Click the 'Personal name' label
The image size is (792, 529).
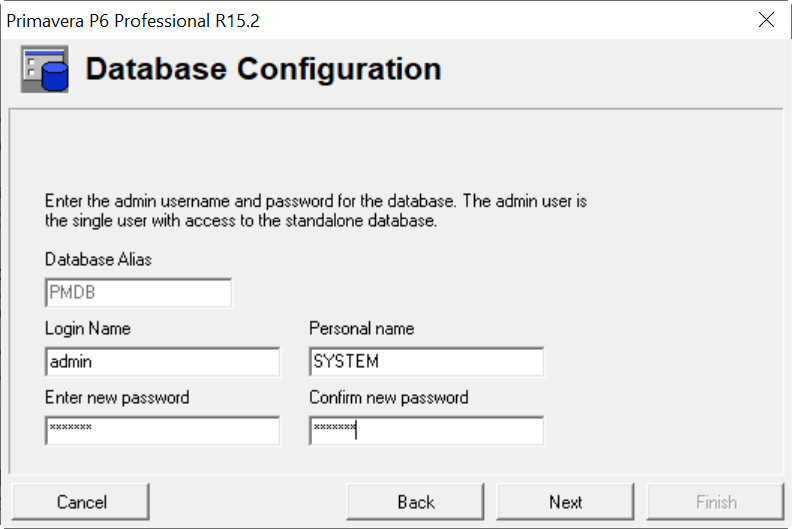pos(362,328)
